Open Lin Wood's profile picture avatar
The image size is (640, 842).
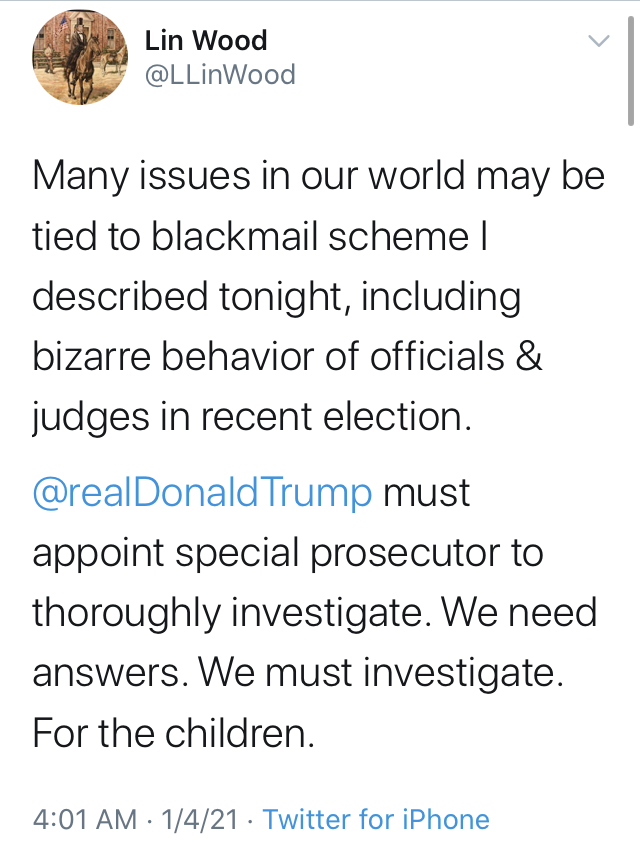pos(80,57)
